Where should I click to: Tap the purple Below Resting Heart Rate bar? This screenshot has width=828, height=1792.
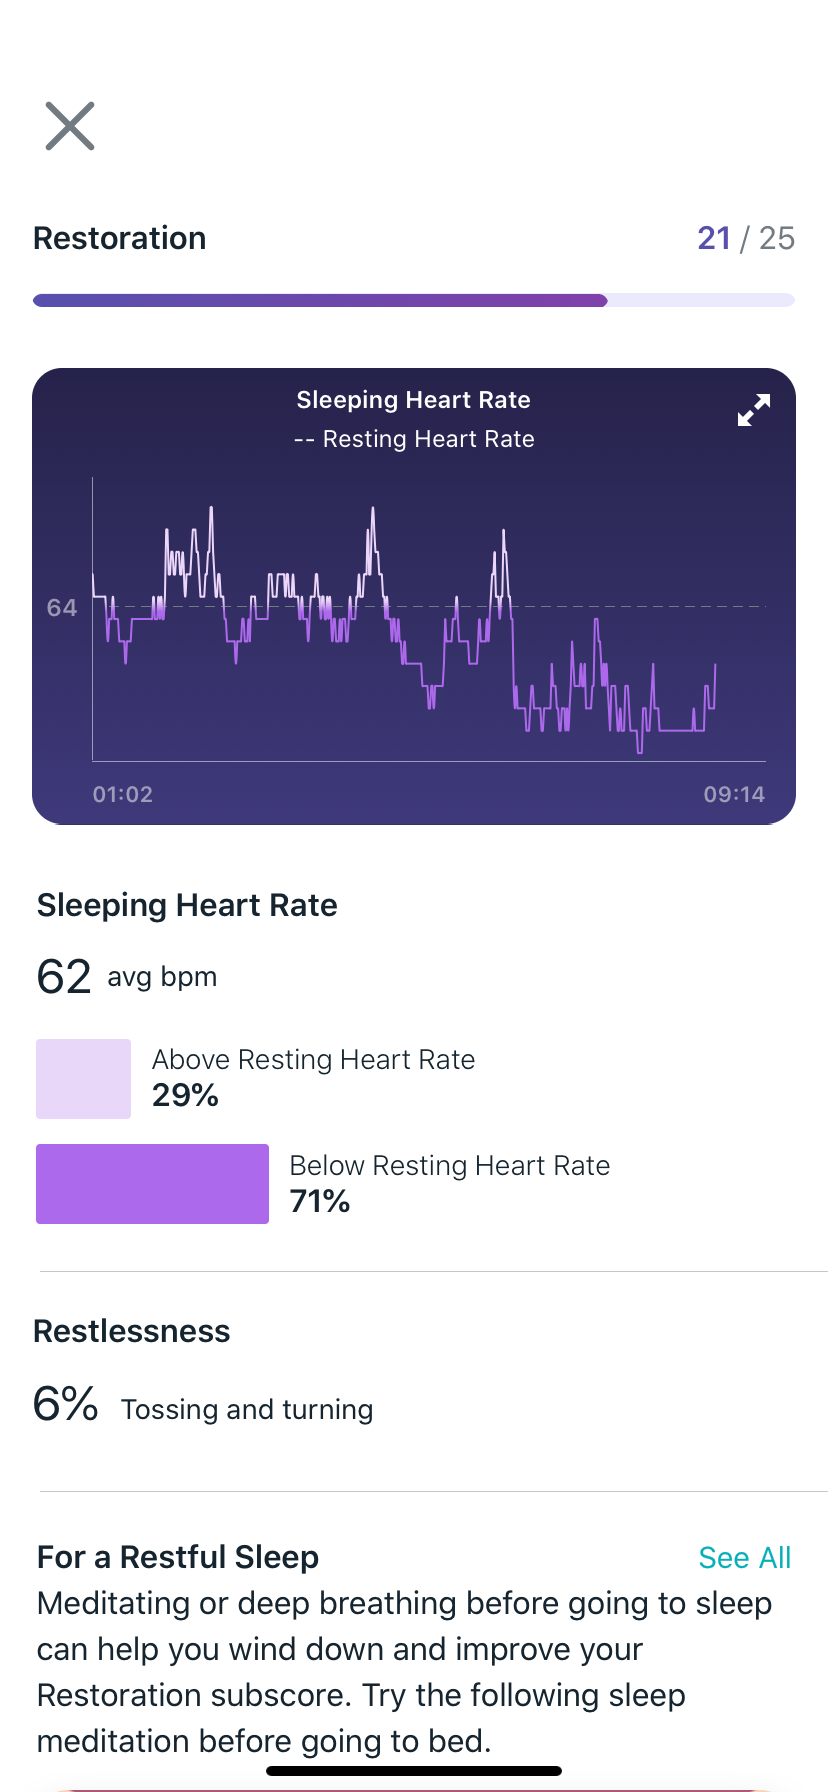coord(152,1184)
